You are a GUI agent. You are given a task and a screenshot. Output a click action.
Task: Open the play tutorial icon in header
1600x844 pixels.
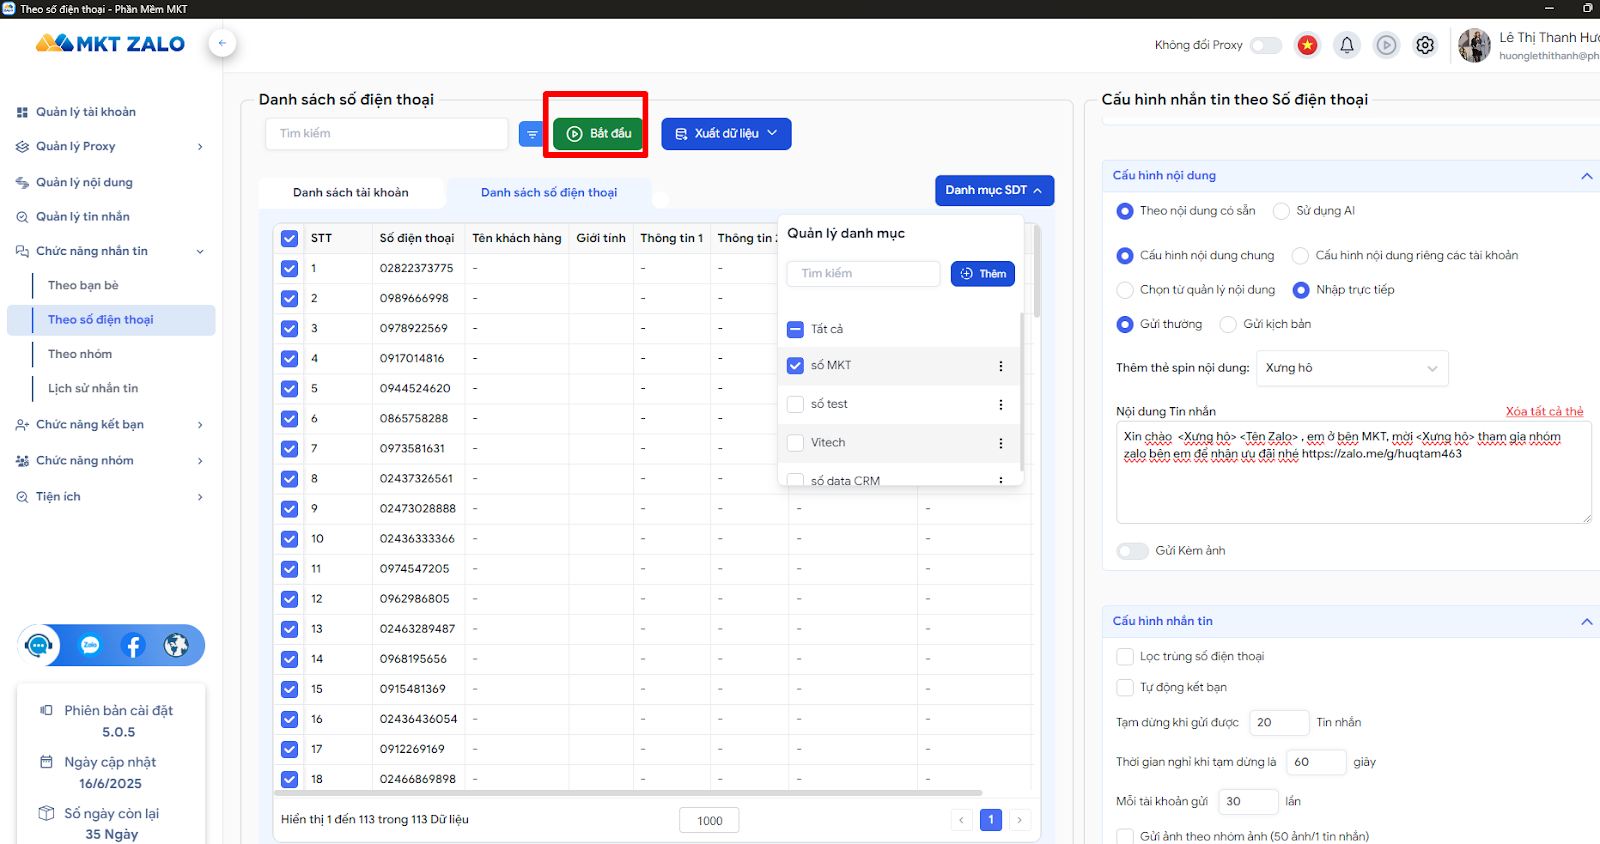click(1386, 45)
